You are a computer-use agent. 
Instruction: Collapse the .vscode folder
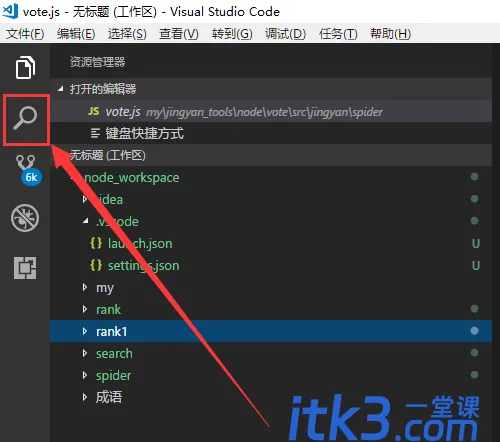[x=86, y=221]
